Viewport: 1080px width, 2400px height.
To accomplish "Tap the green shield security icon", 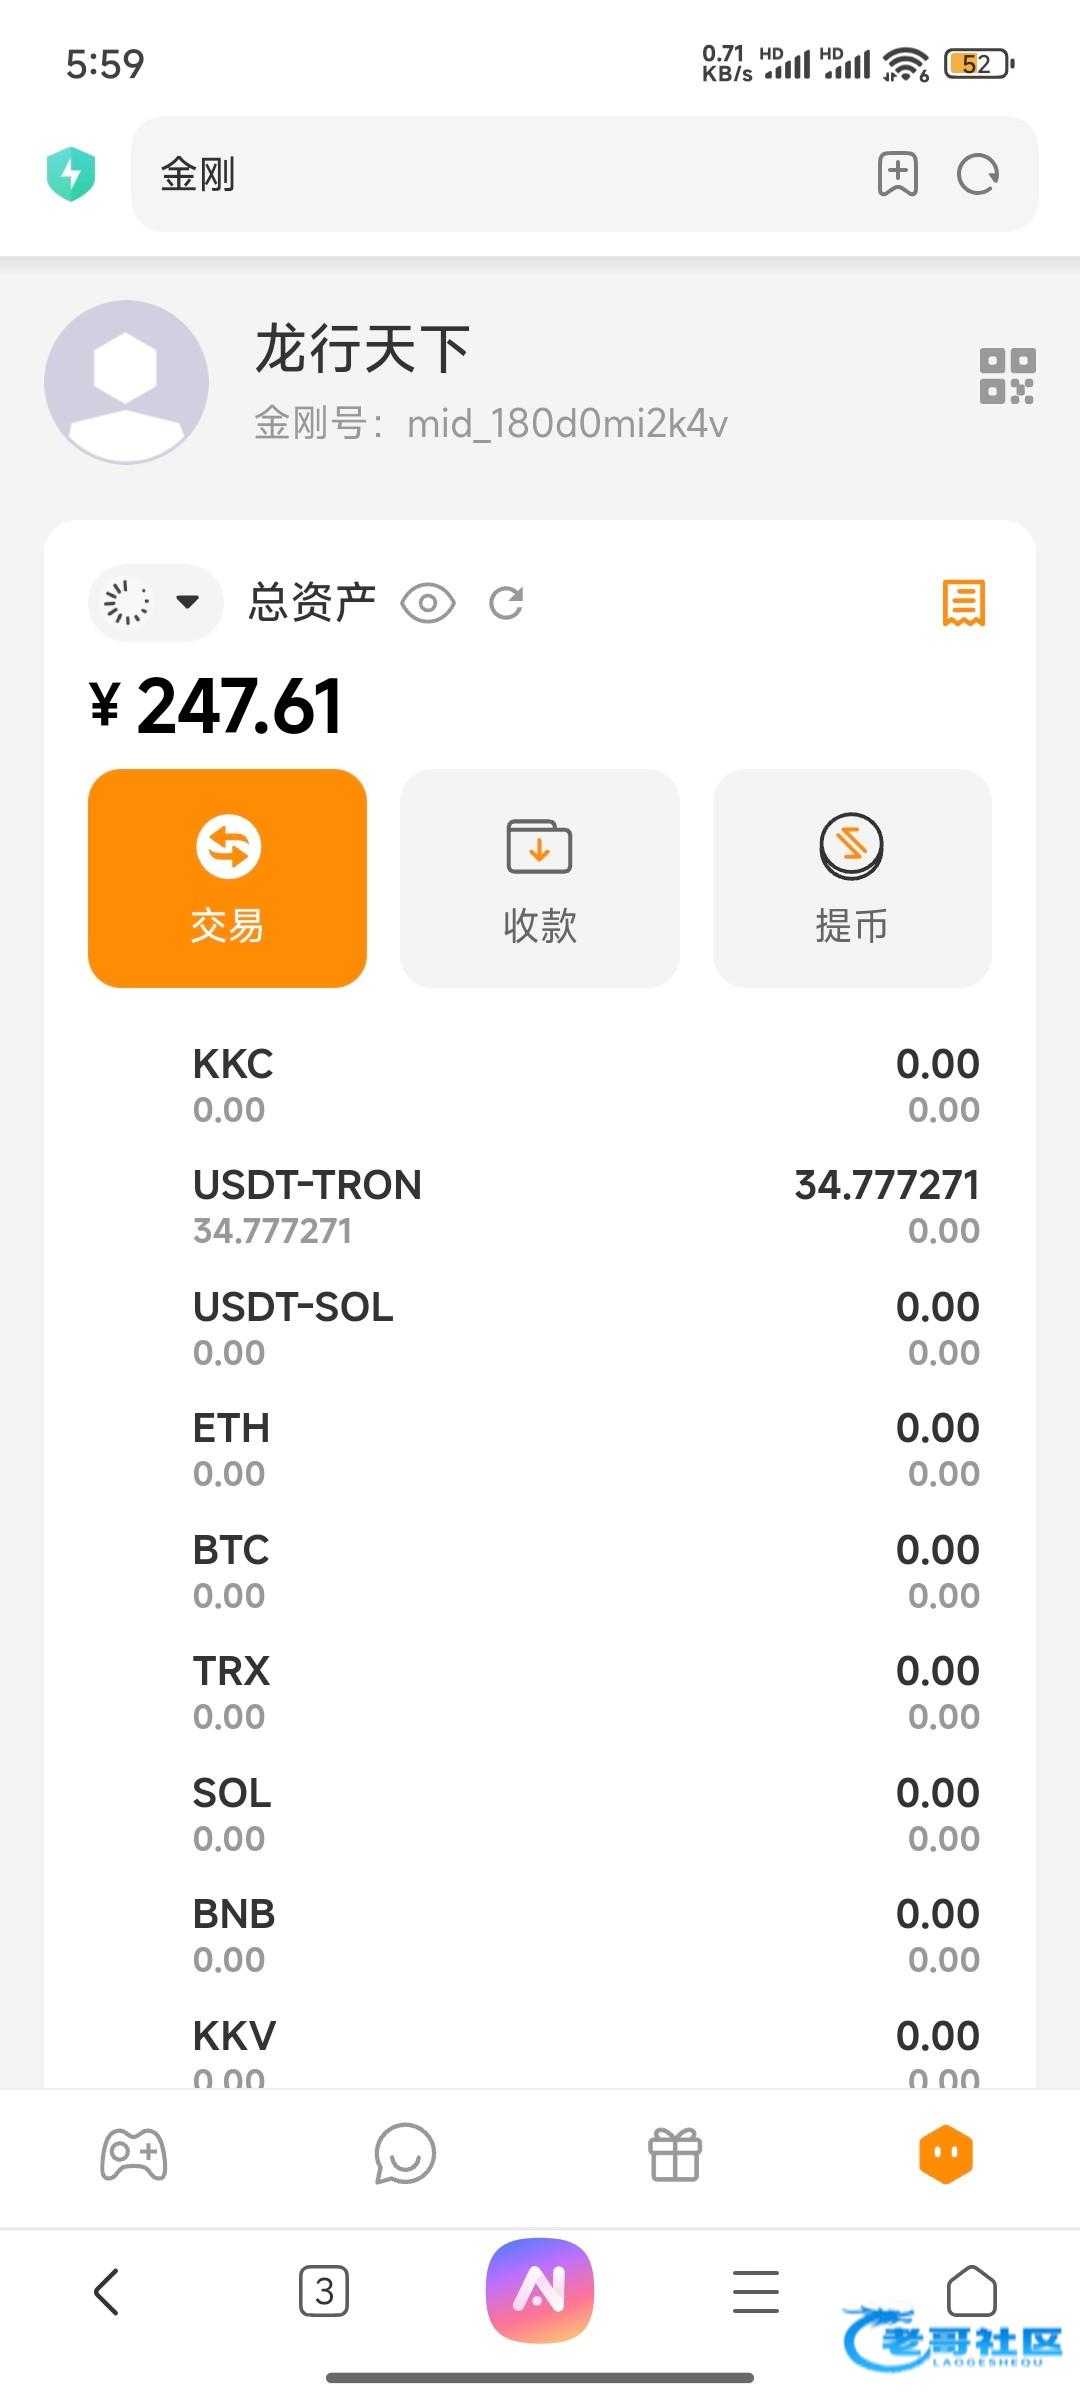I will pyautogui.click(x=71, y=174).
